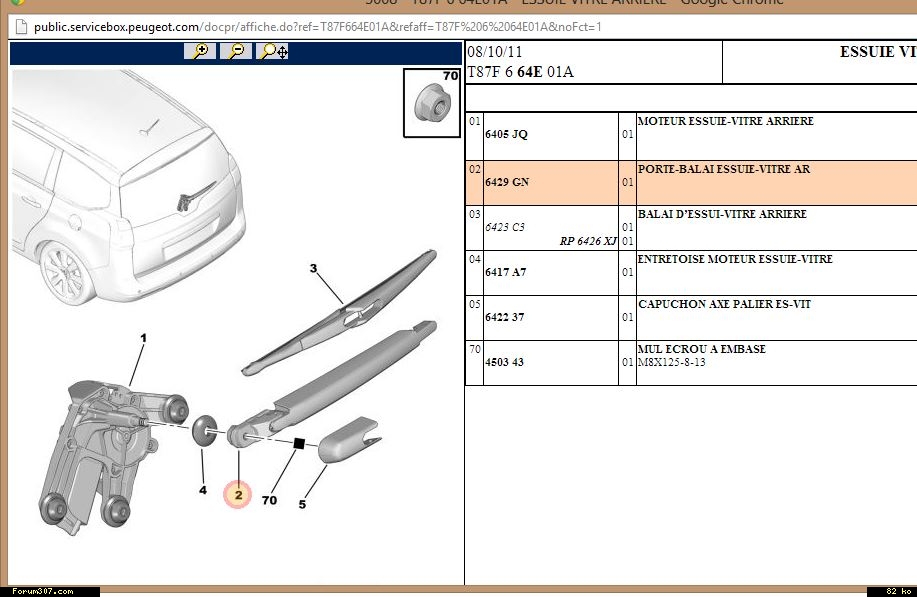Click the M8X125-8-13 nut specification
The width and height of the screenshot is (917, 597).
[x=671, y=363]
